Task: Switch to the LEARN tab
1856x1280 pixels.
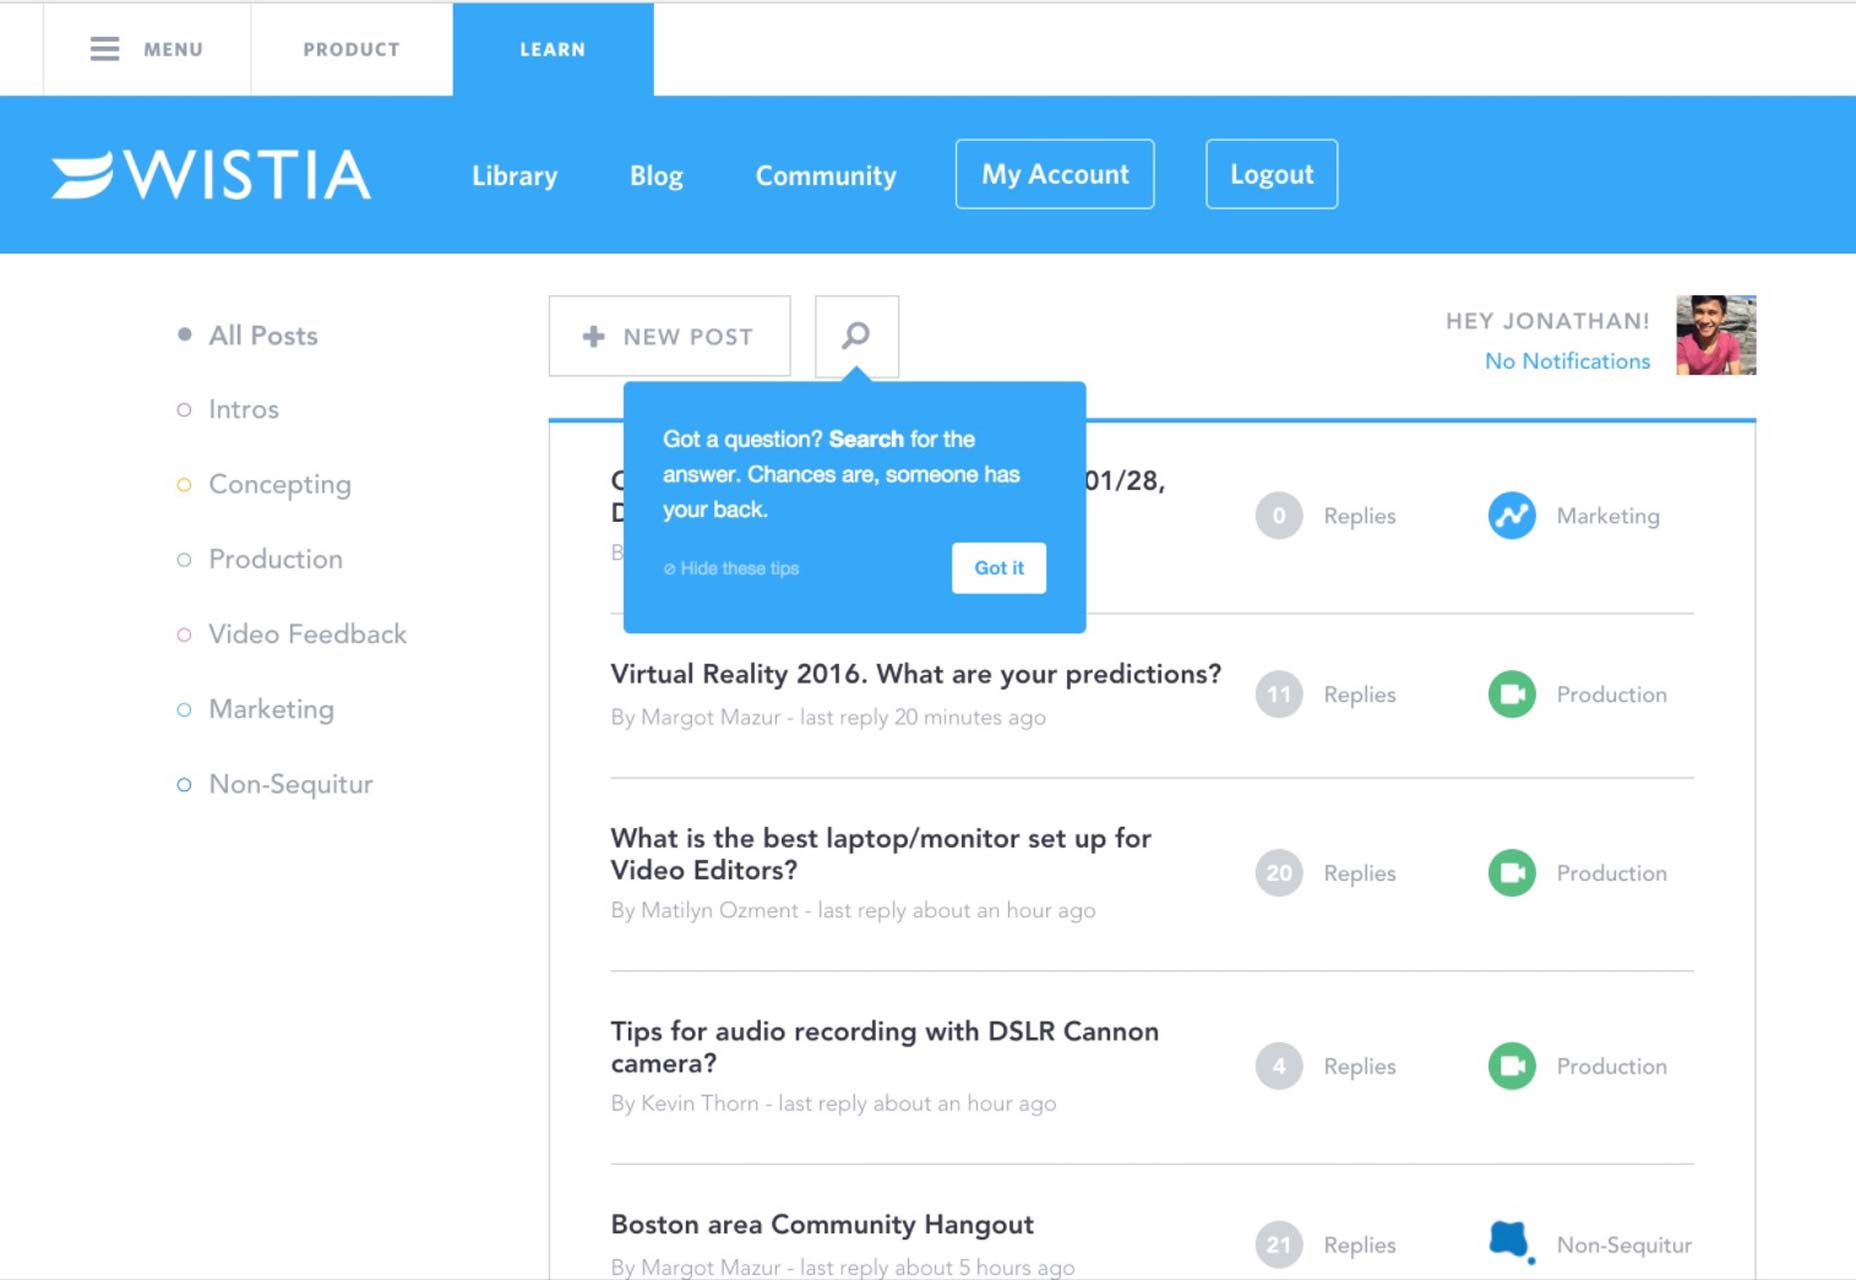Action: point(553,49)
